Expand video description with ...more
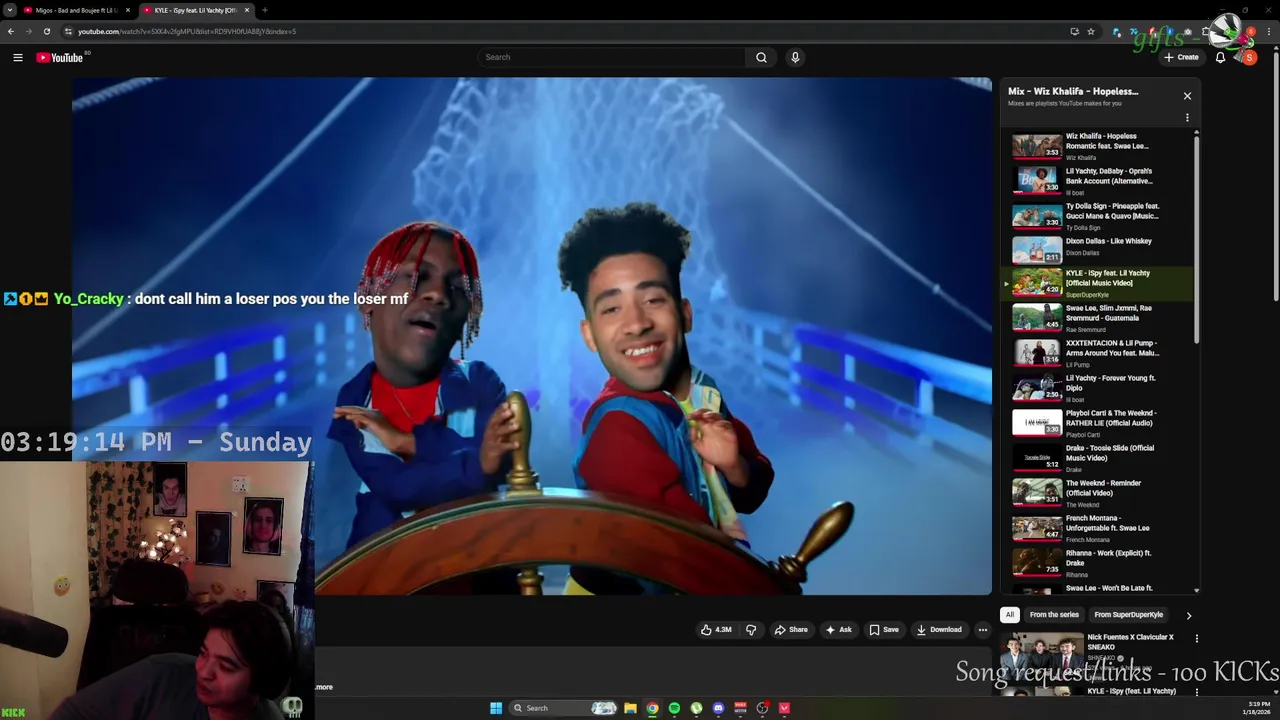This screenshot has width=1280, height=720. pyautogui.click(x=324, y=687)
